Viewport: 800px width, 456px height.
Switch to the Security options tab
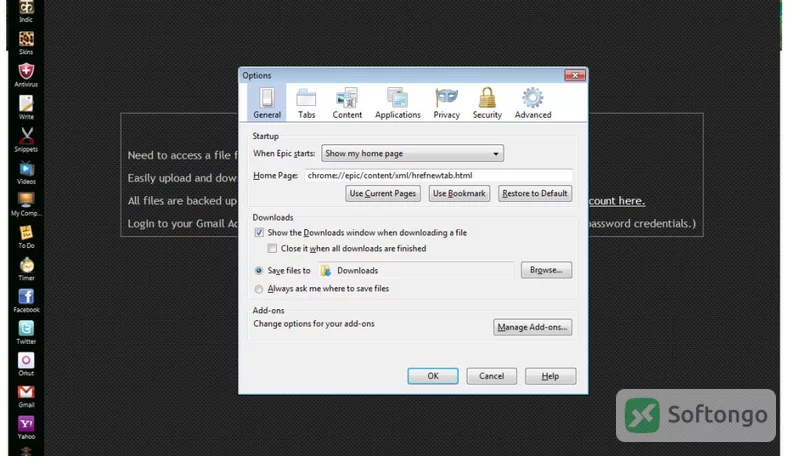pyautogui.click(x=487, y=103)
